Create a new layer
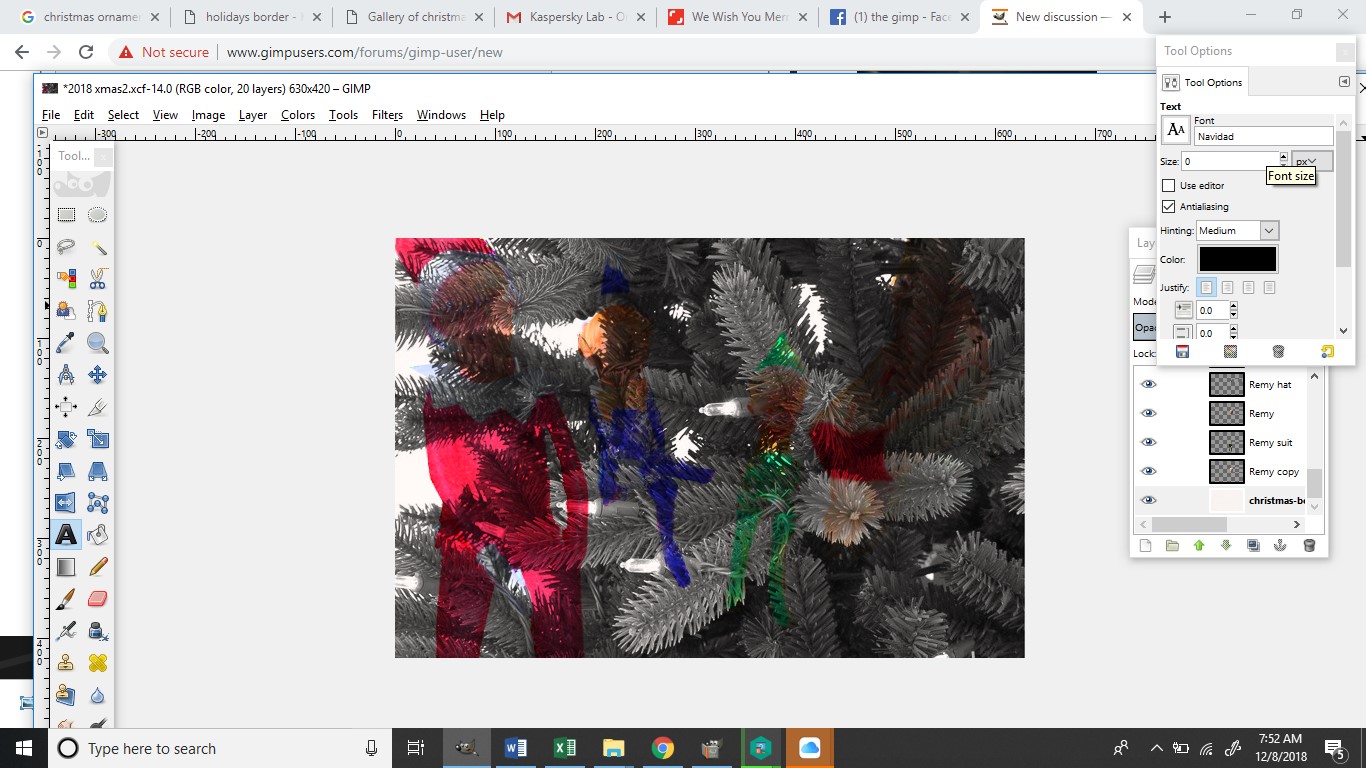Screen dimensions: 1366x768 coord(1146,545)
